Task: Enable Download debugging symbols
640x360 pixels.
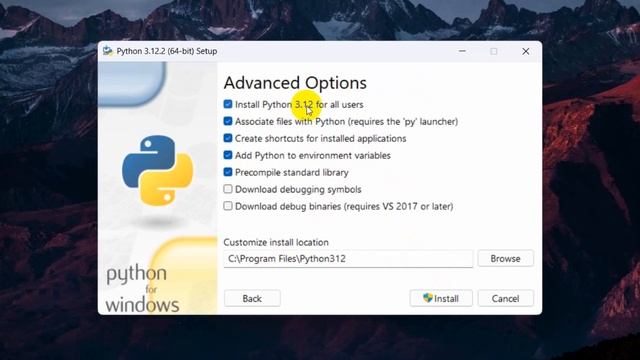Action: (228, 189)
